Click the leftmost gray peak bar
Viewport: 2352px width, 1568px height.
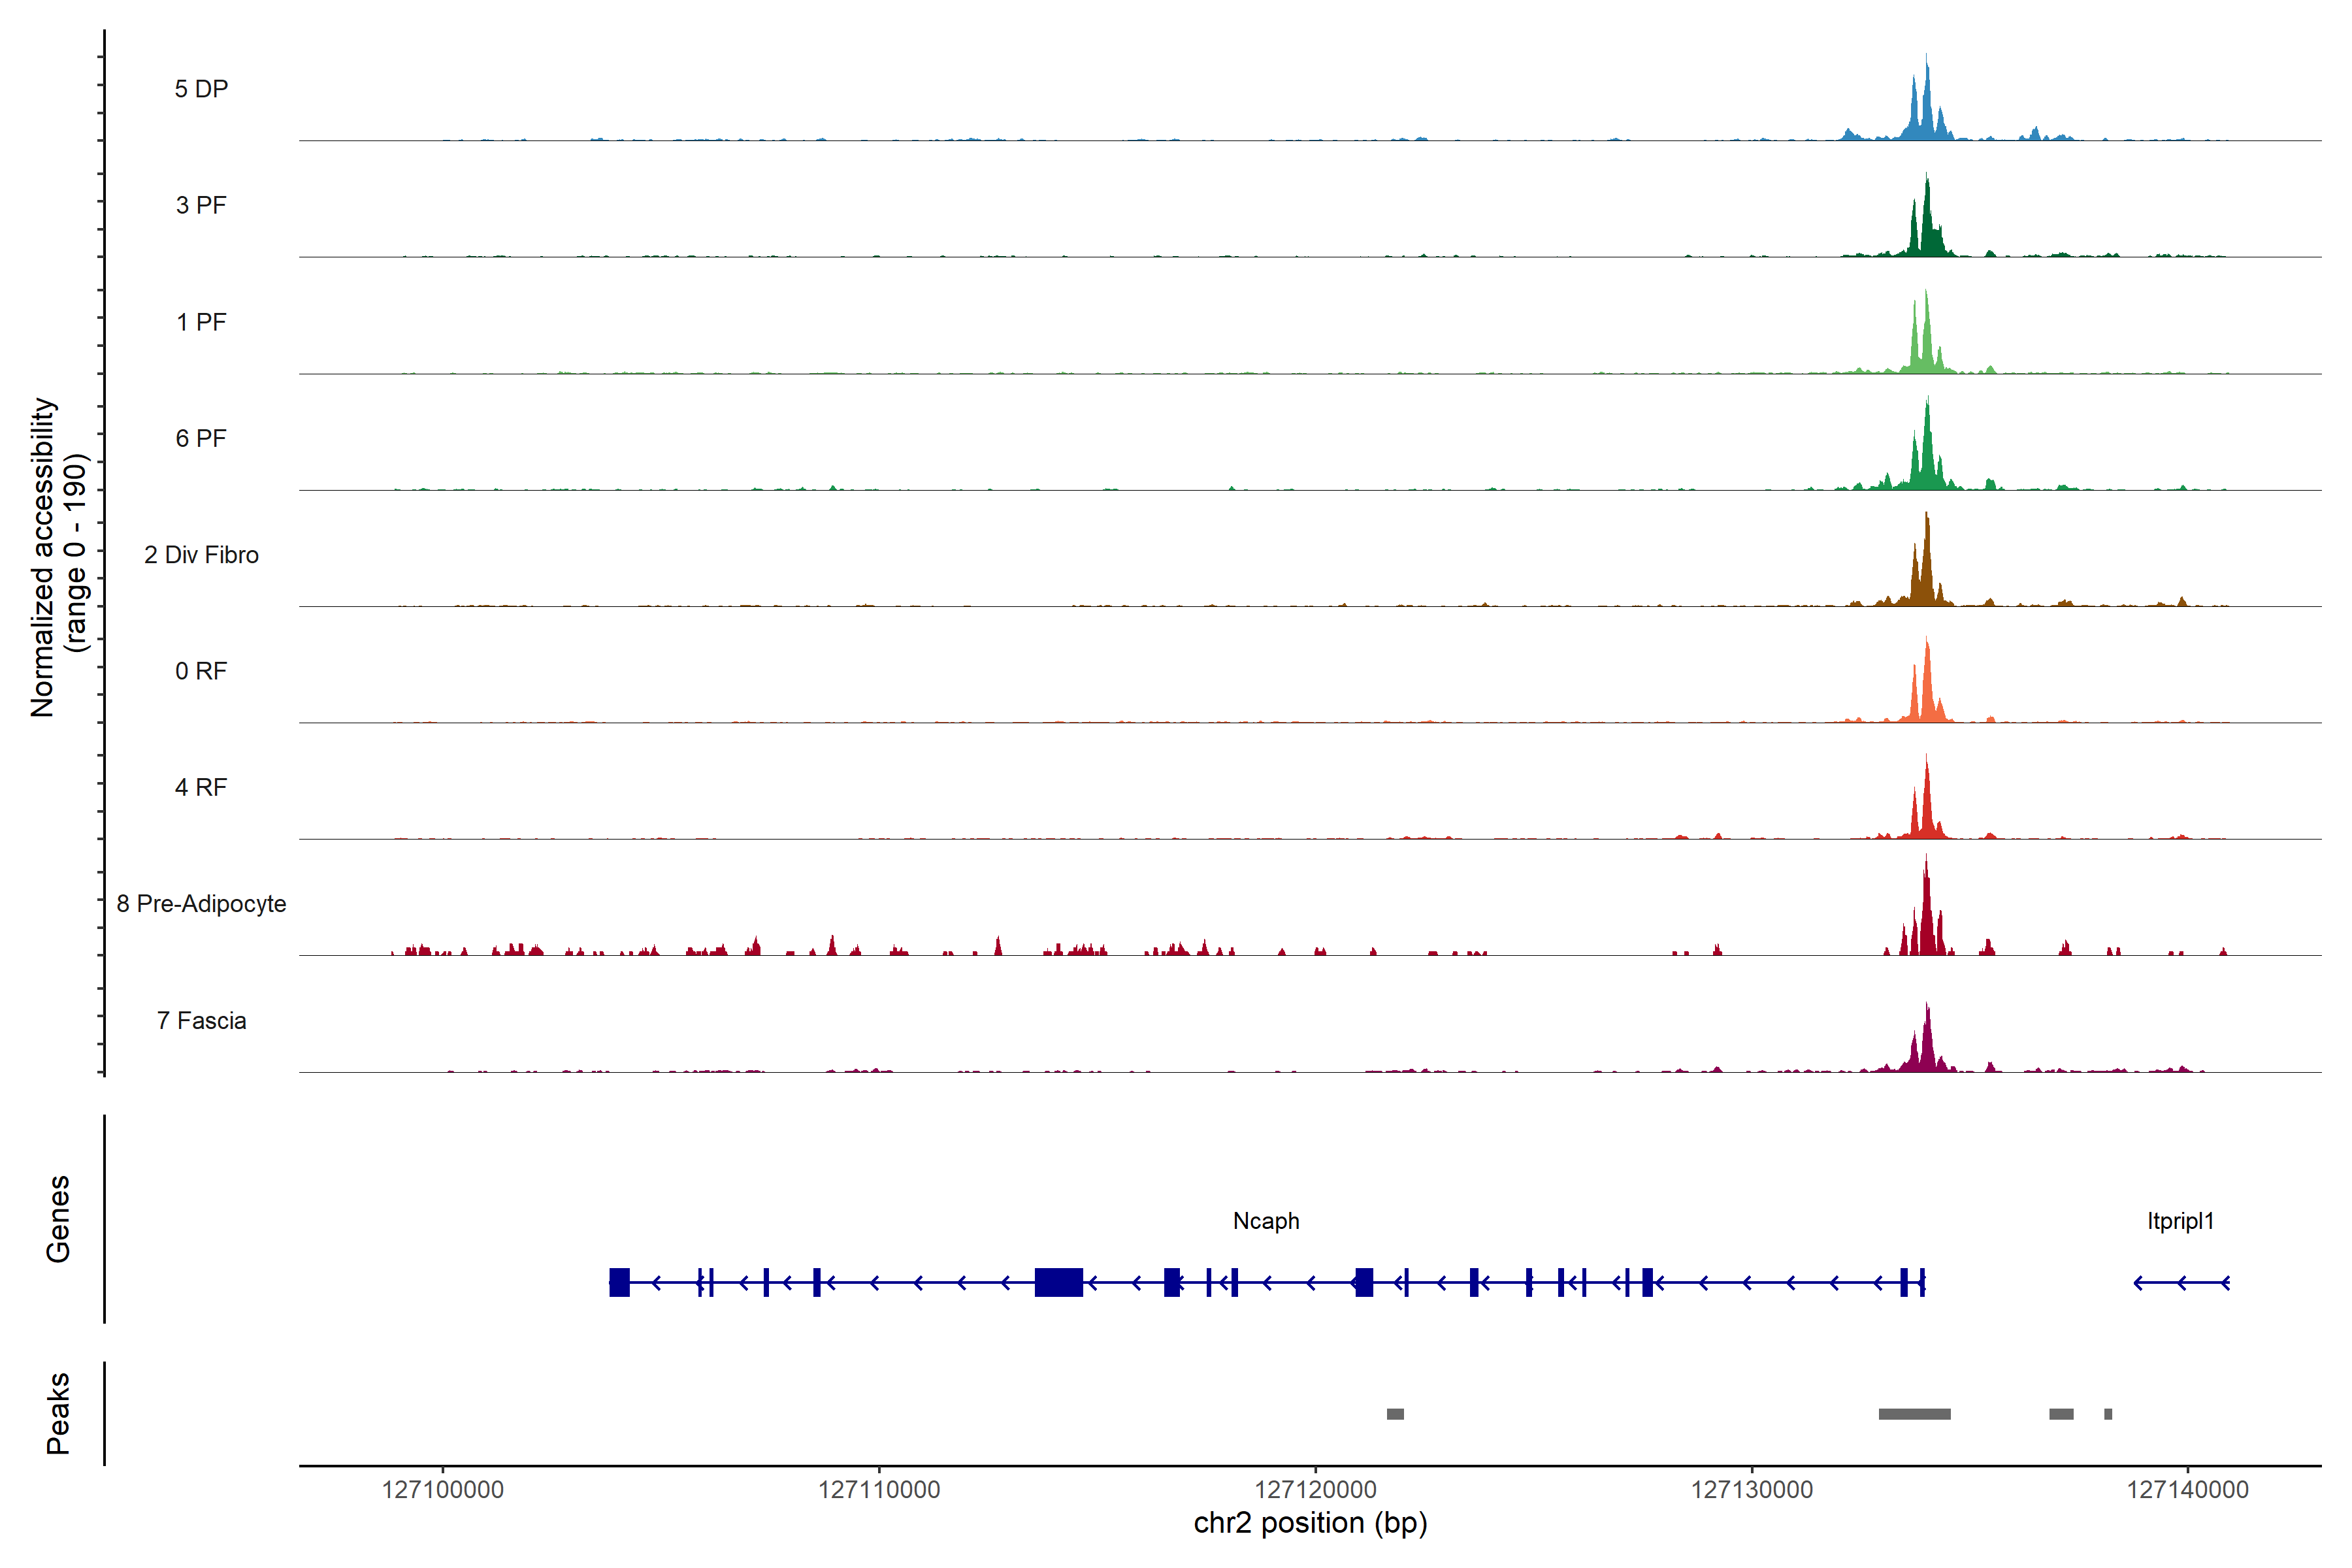(1395, 1414)
